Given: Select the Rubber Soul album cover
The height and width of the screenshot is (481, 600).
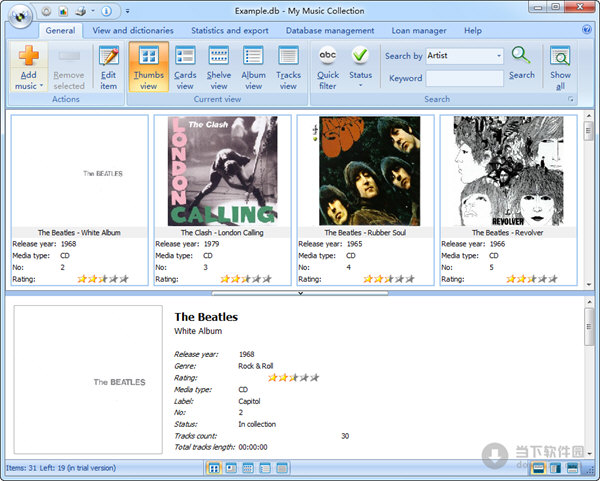Looking at the screenshot, I should pyautogui.click(x=370, y=171).
